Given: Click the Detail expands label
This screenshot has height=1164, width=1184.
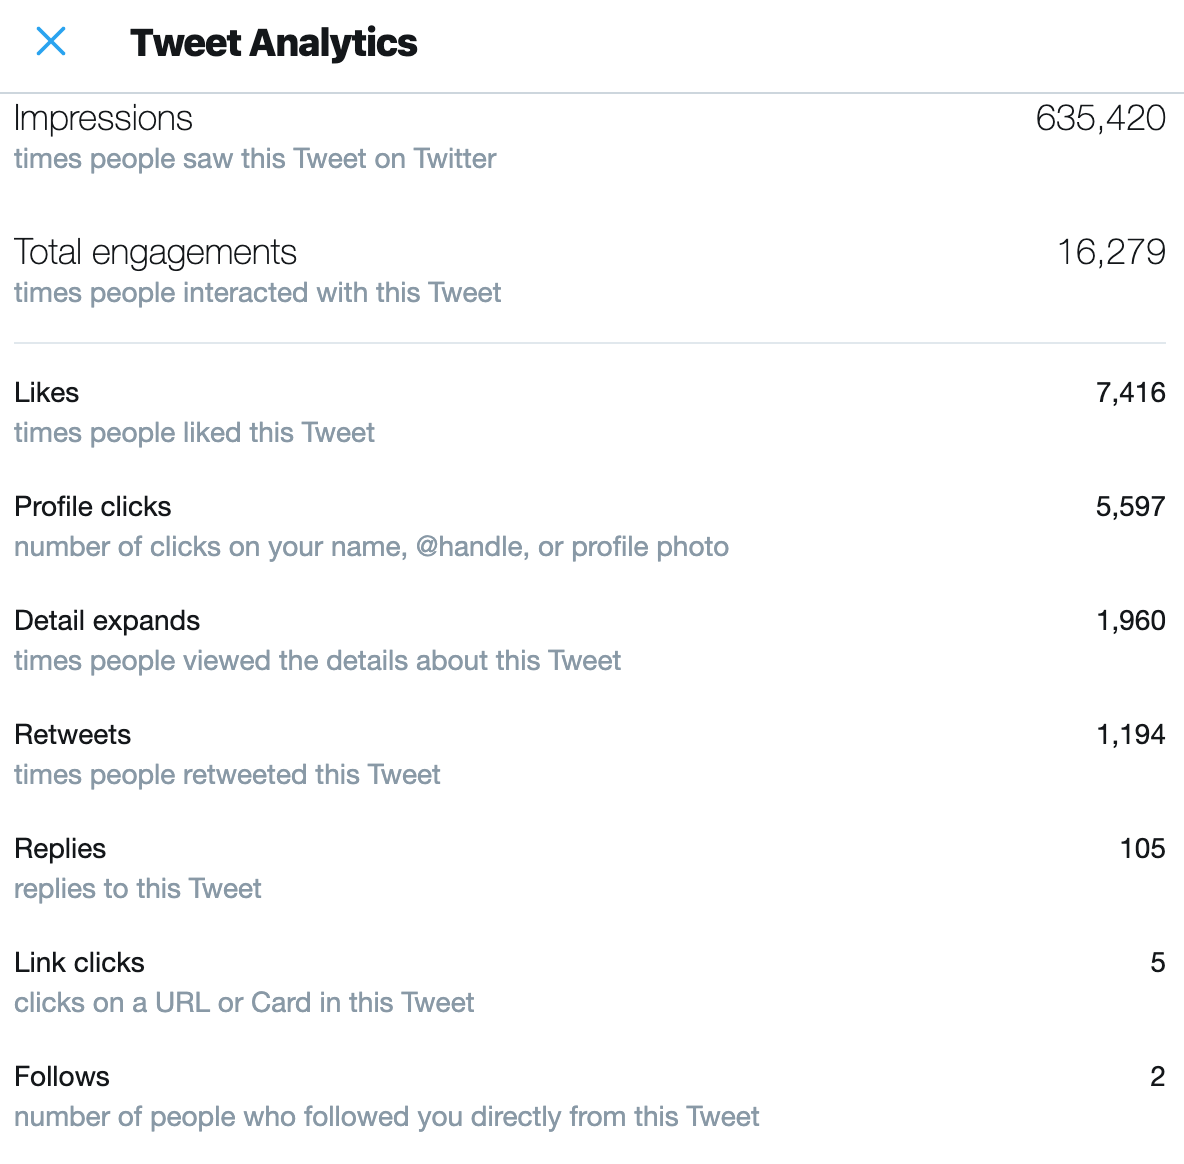Looking at the screenshot, I should [107, 620].
